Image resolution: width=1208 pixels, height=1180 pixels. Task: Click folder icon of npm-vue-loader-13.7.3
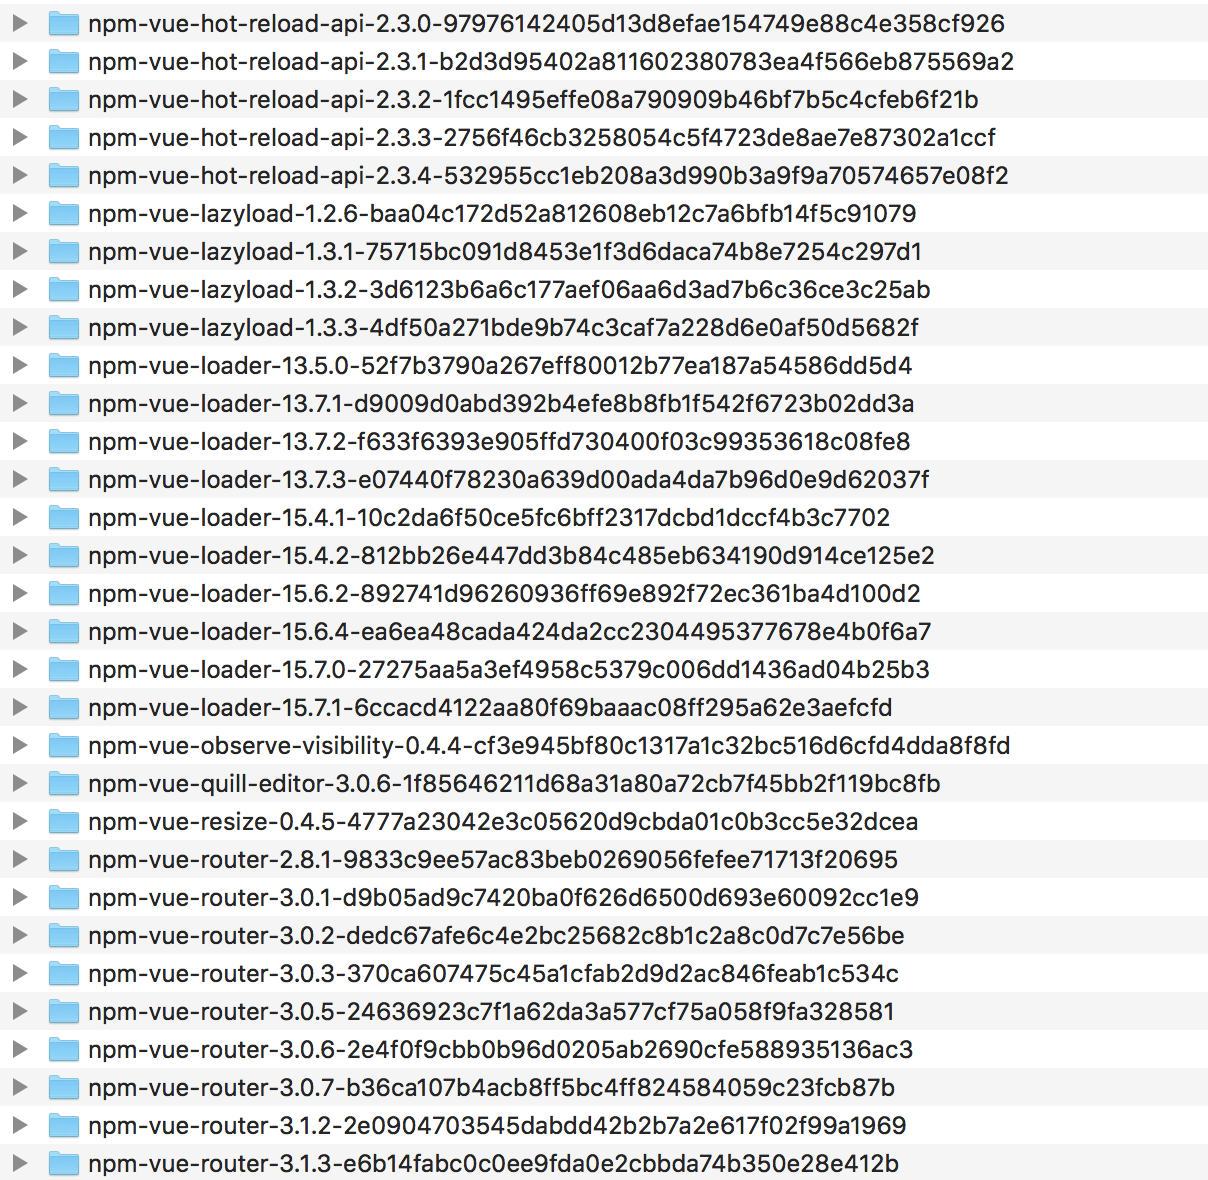[64, 479]
